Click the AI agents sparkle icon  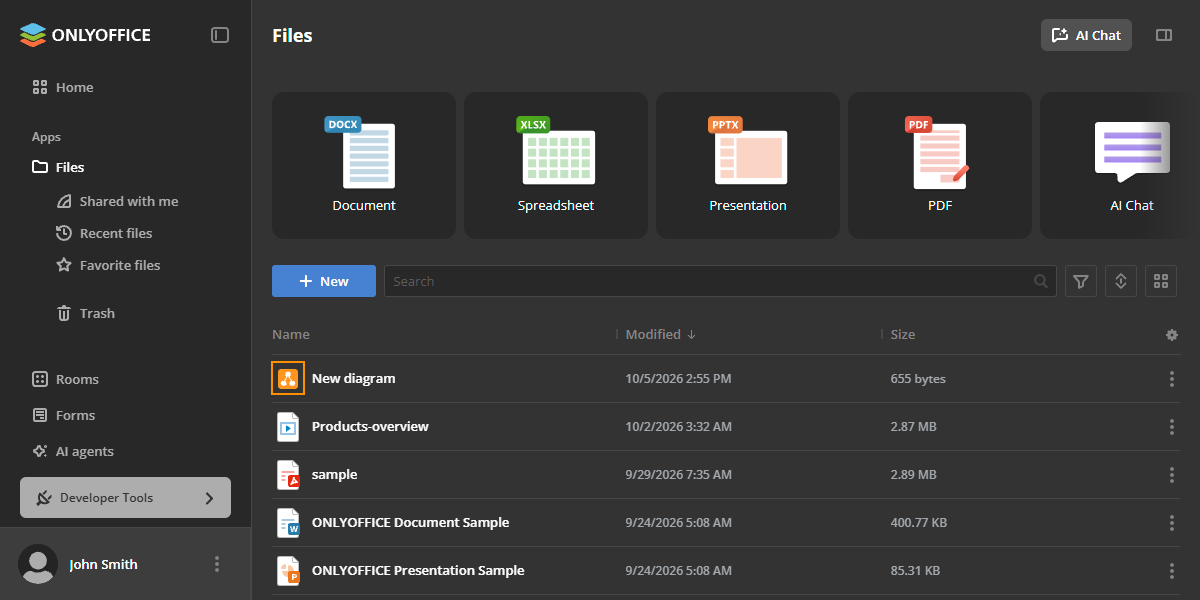coord(40,451)
